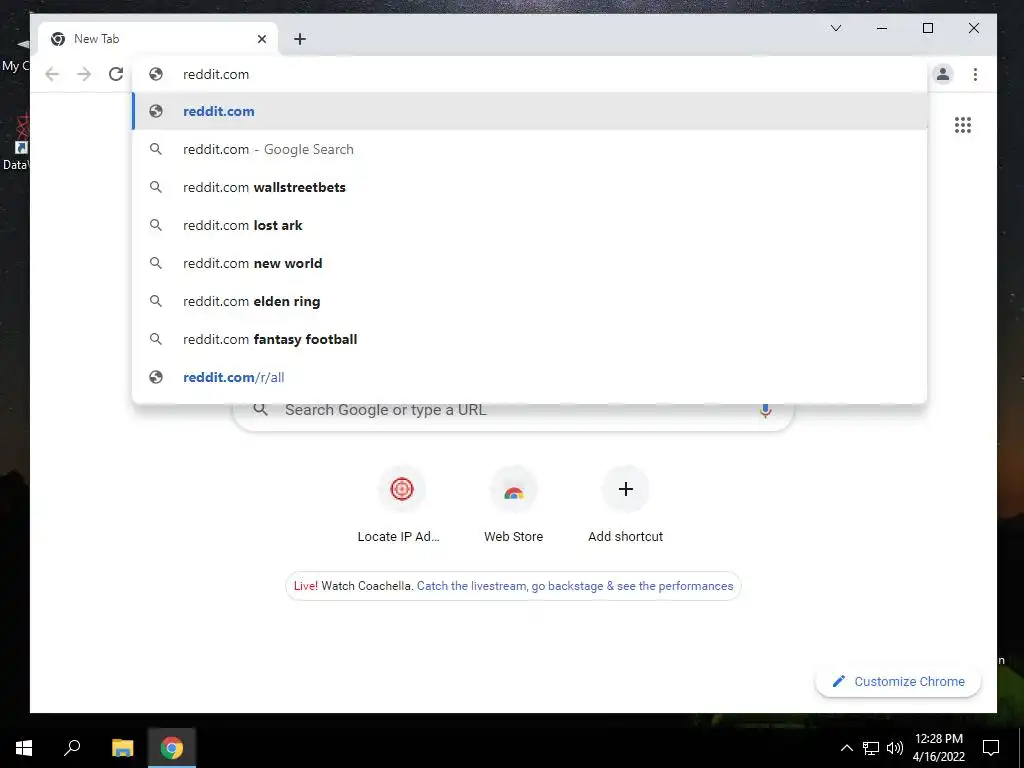Screen dimensions: 1024x768
Task: Click the Back navigation arrow
Action: 52,74
